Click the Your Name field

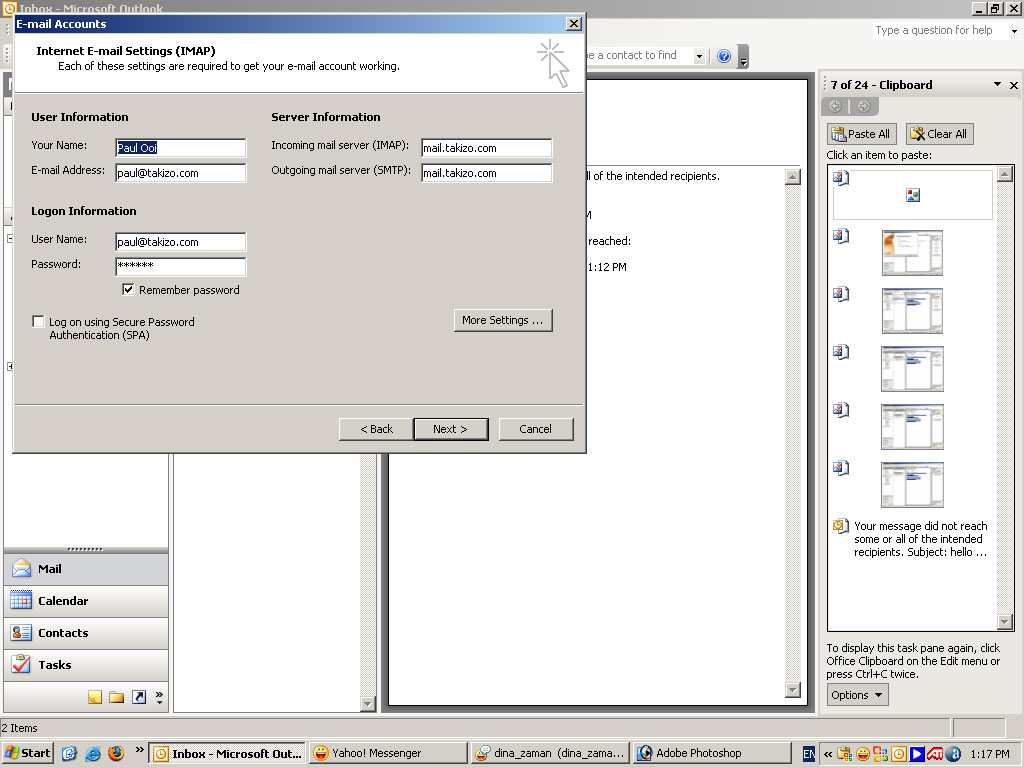181,148
